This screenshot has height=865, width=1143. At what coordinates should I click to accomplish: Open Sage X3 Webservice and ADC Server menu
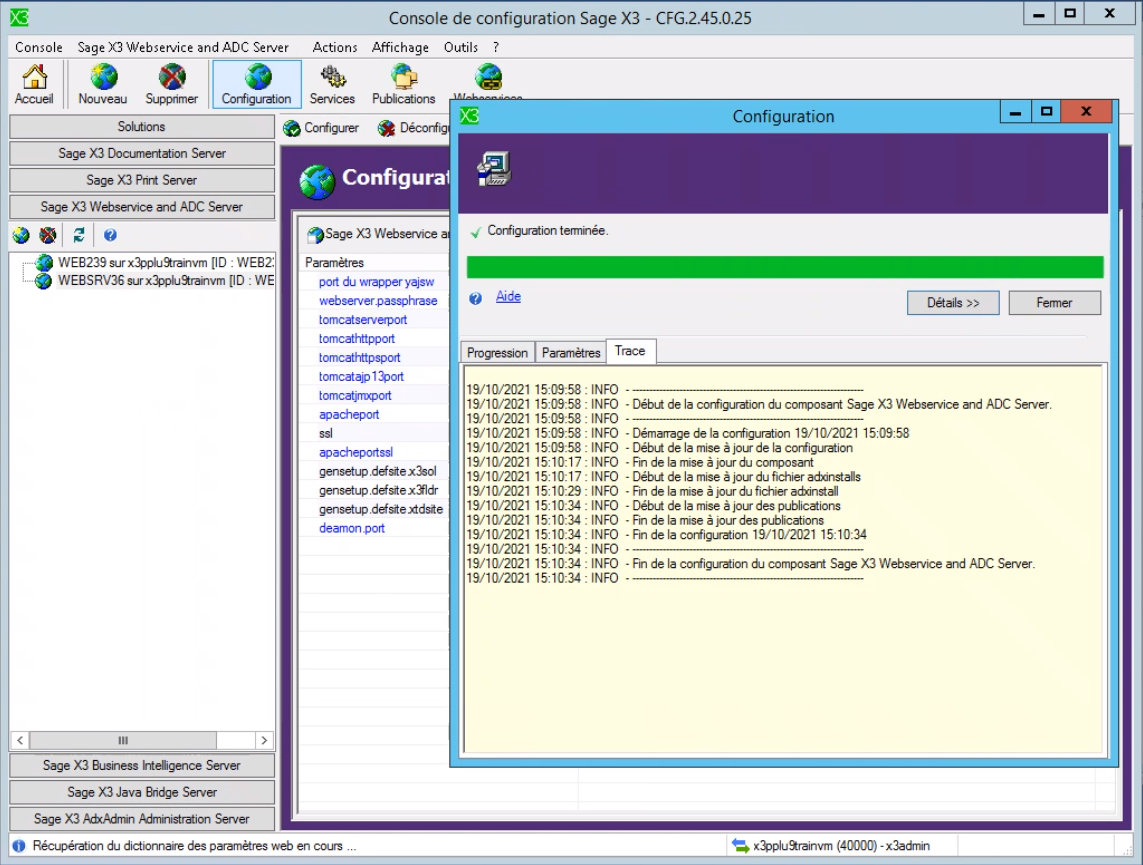point(183,47)
